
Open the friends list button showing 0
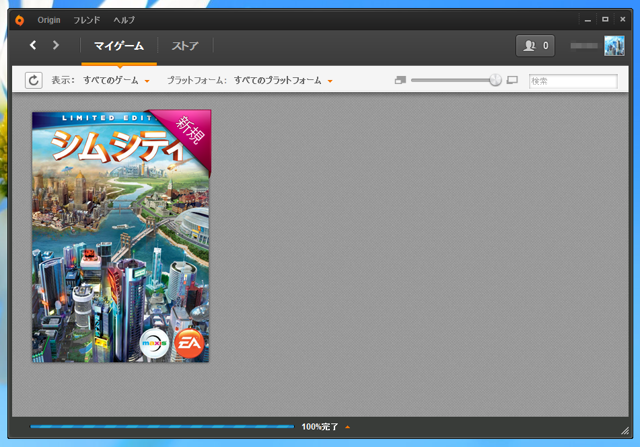535,45
